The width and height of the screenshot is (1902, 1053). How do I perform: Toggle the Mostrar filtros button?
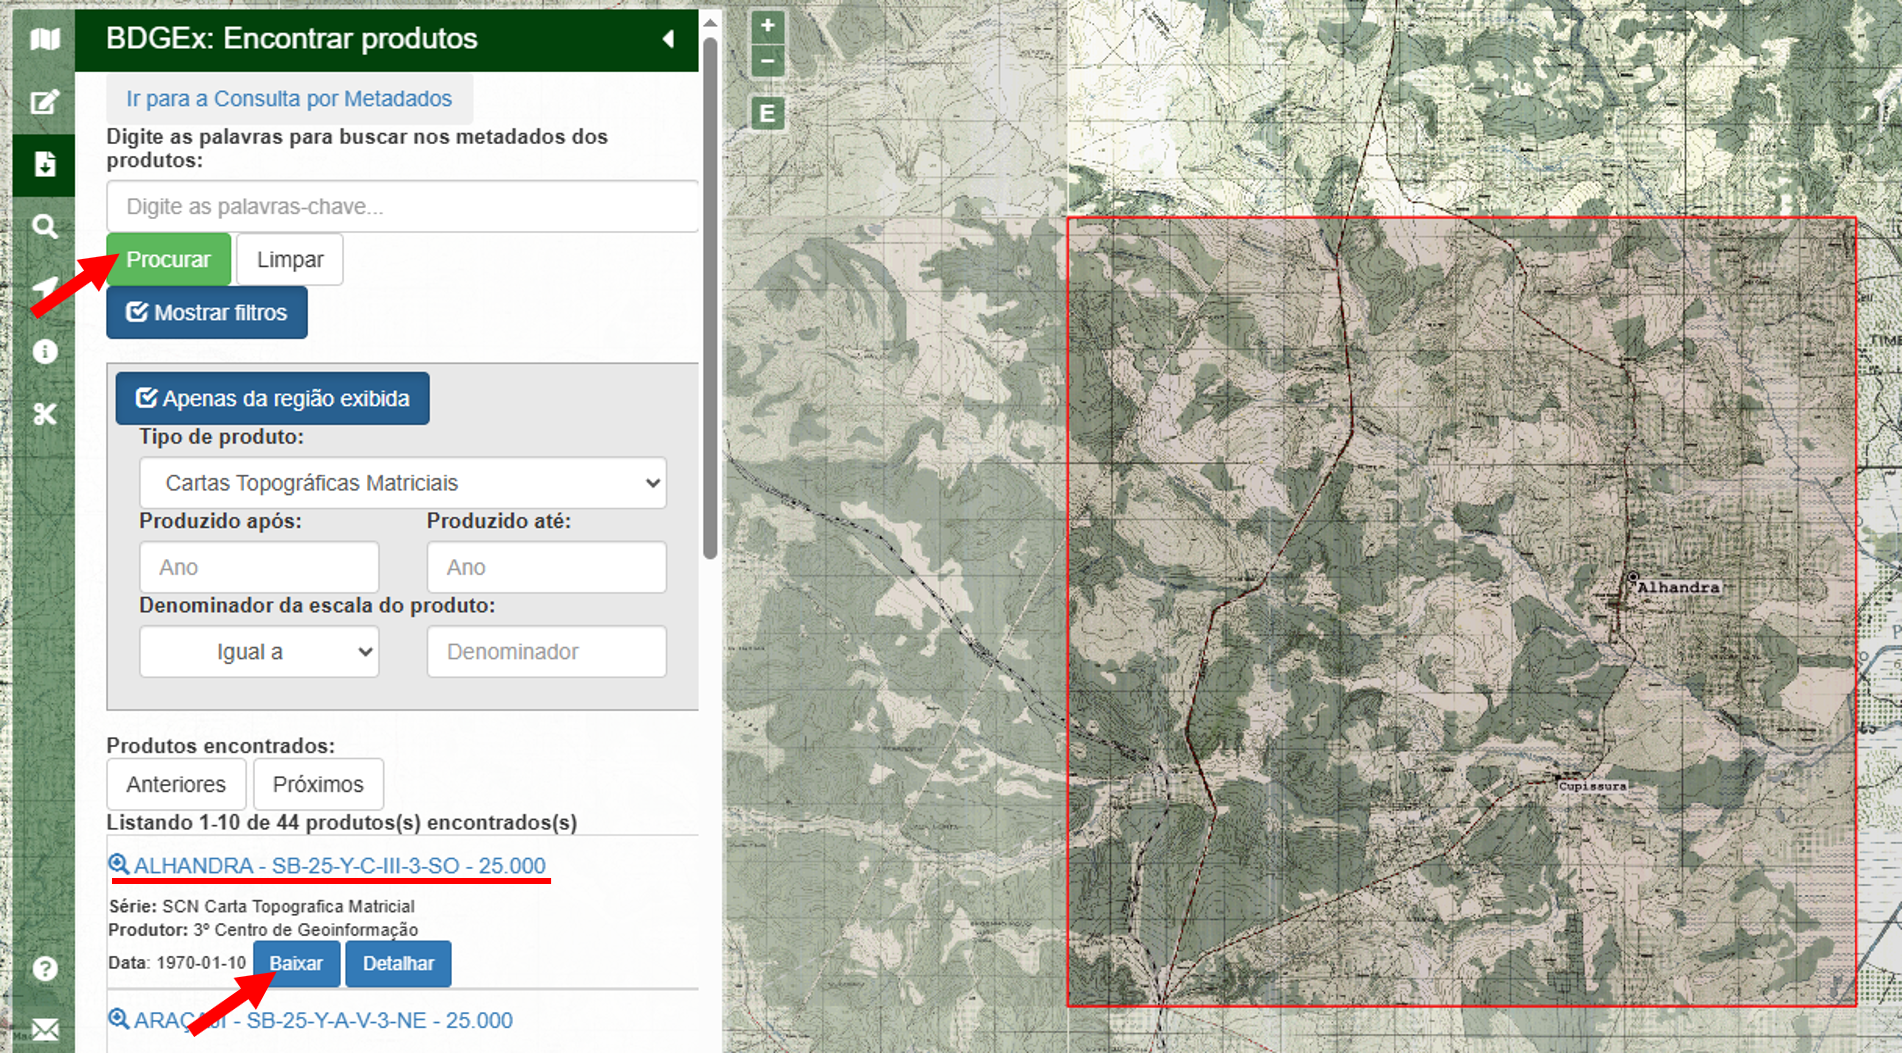click(207, 313)
